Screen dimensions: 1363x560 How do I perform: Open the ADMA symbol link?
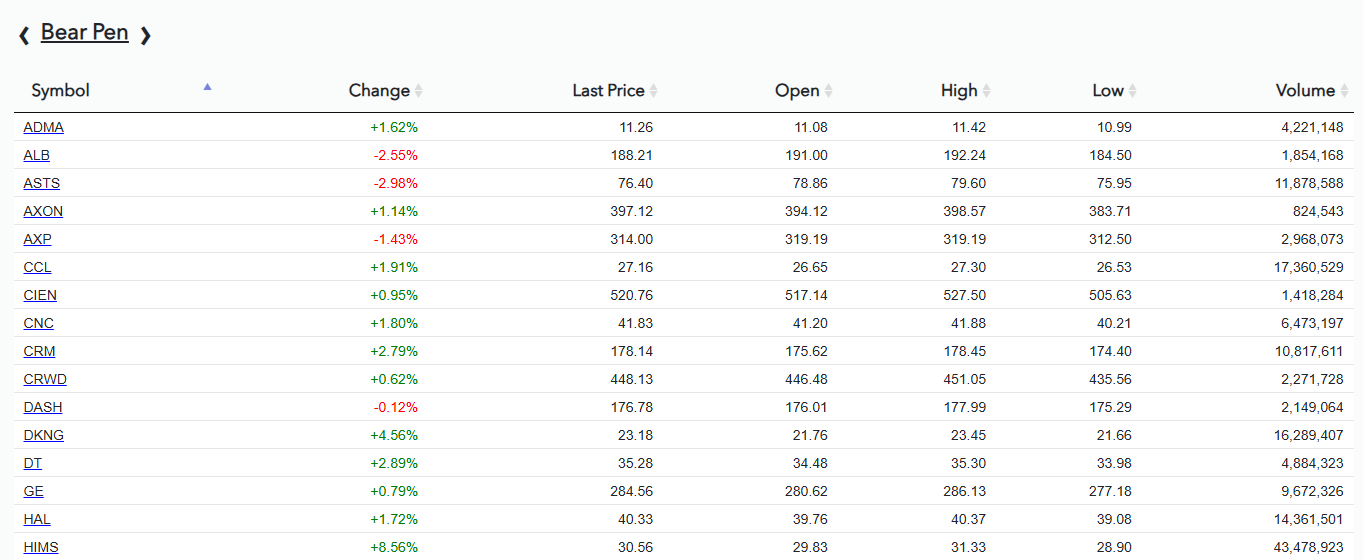coord(43,128)
